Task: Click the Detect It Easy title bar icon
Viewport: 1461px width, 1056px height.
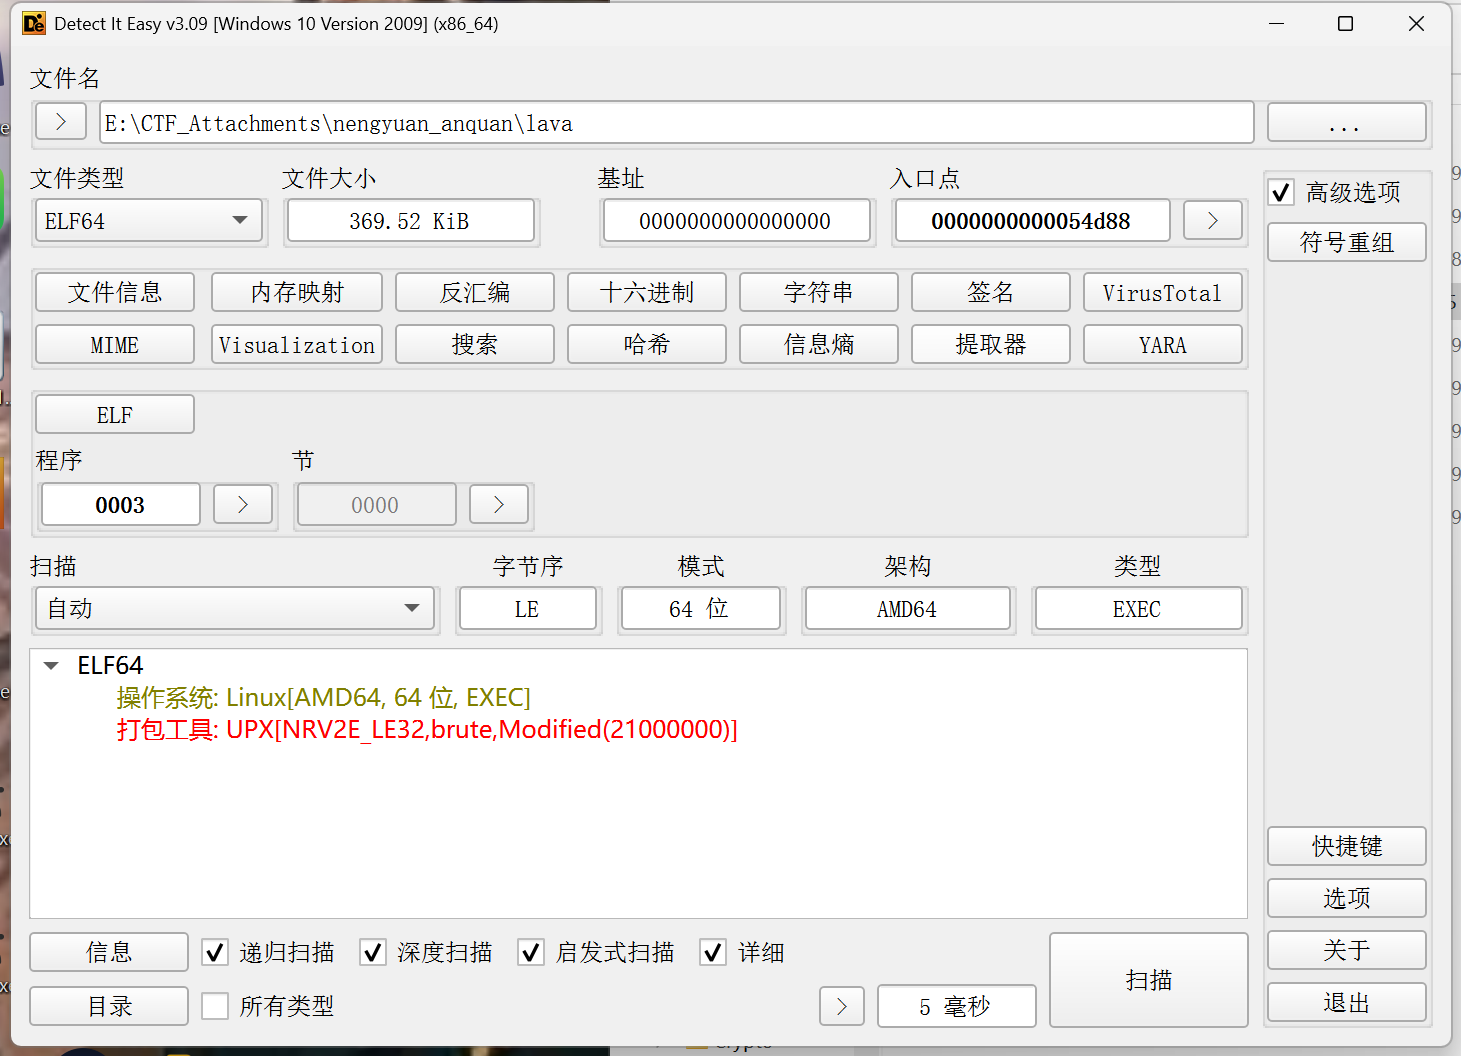Action: point(34,23)
